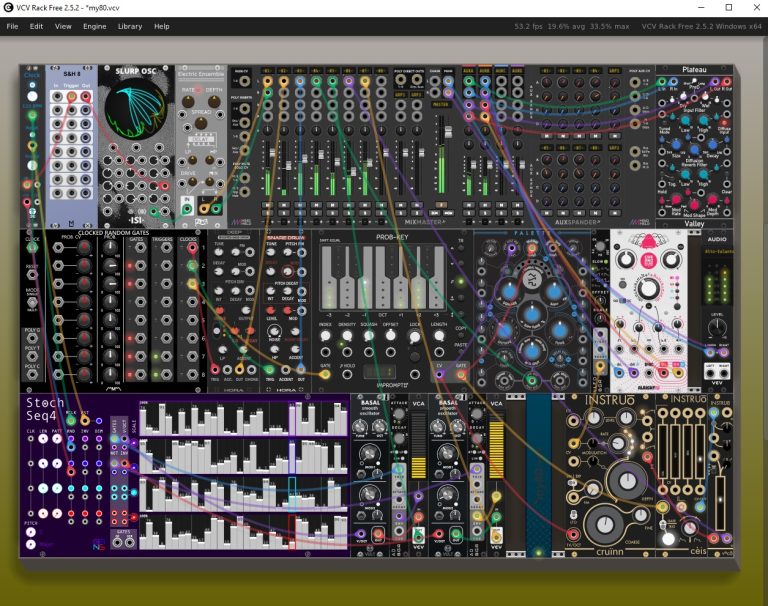Screen dimensions: 768x606
Task: Open the View menu
Action: 63,26
